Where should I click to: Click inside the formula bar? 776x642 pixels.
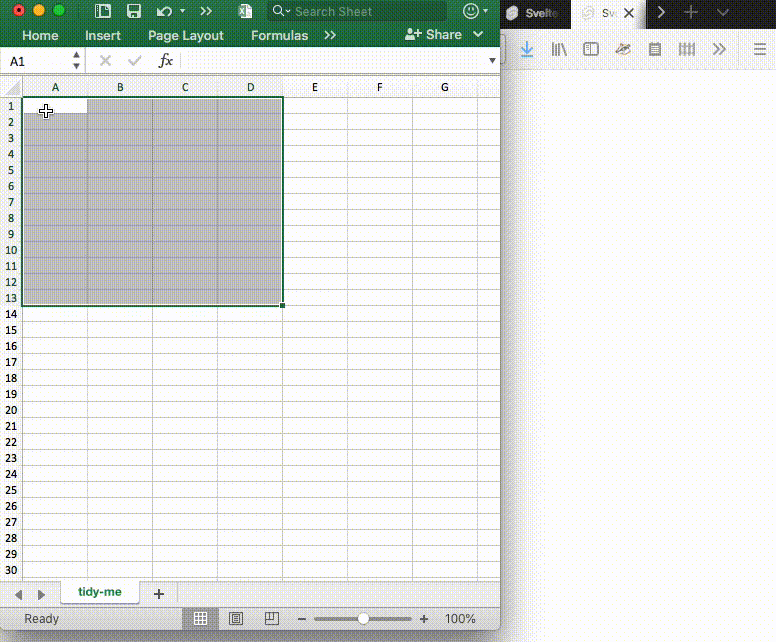(334, 61)
